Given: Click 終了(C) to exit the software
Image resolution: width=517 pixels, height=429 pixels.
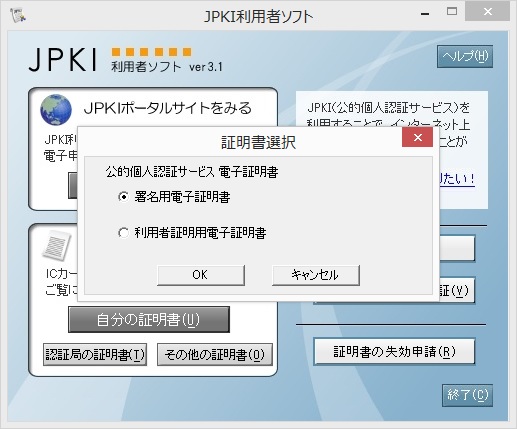Looking at the screenshot, I should pyautogui.click(x=467, y=395).
